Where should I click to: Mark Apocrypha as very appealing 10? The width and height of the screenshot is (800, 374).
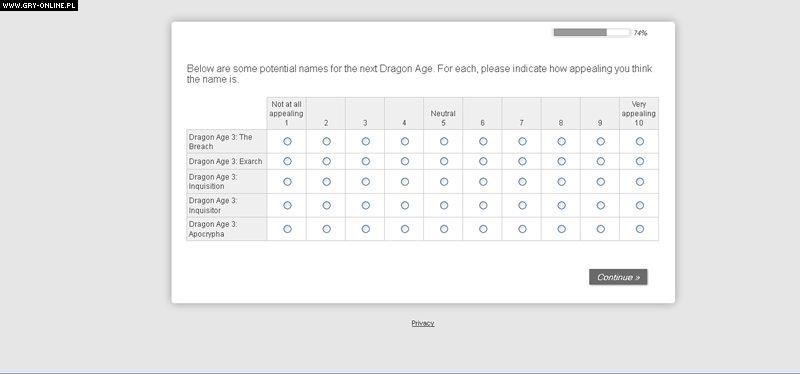[640, 229]
